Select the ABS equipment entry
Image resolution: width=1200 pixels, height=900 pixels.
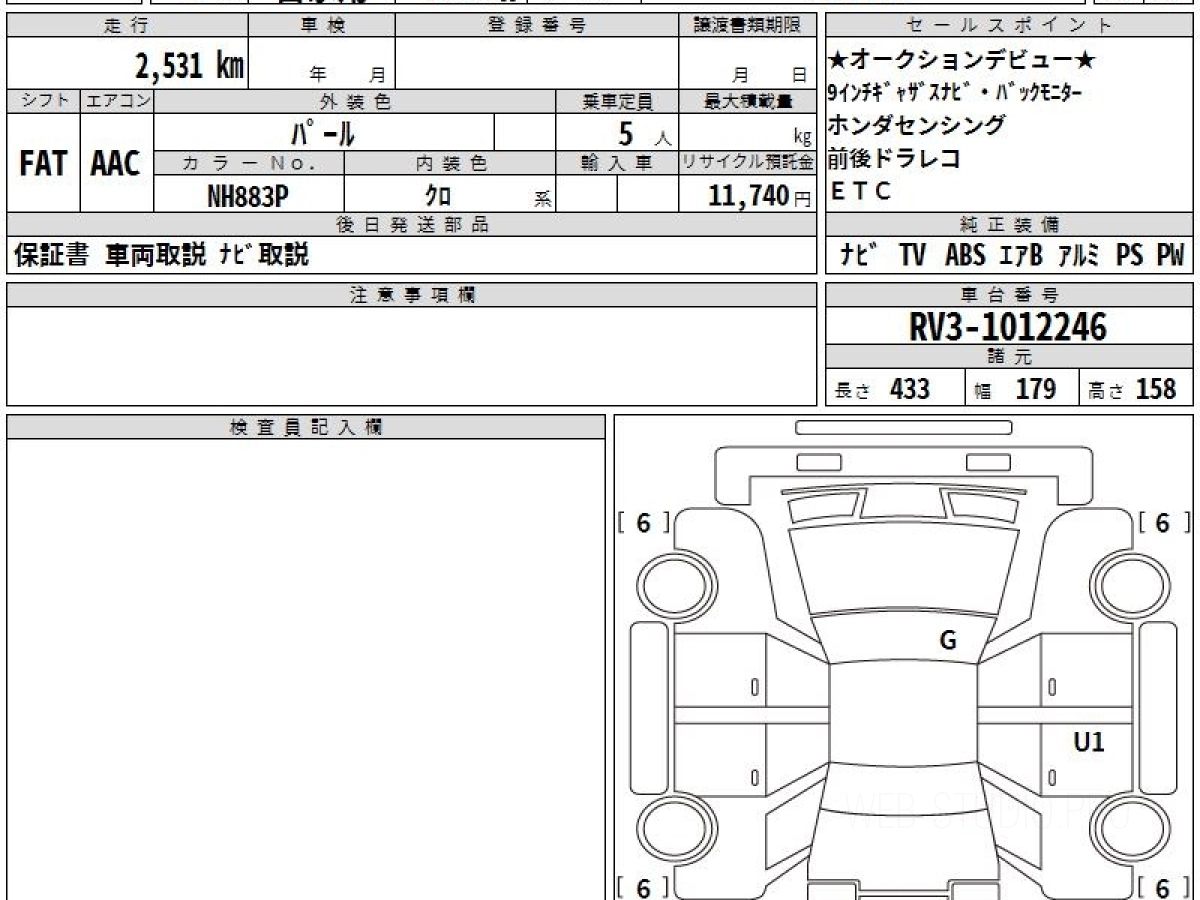pyautogui.click(x=965, y=256)
